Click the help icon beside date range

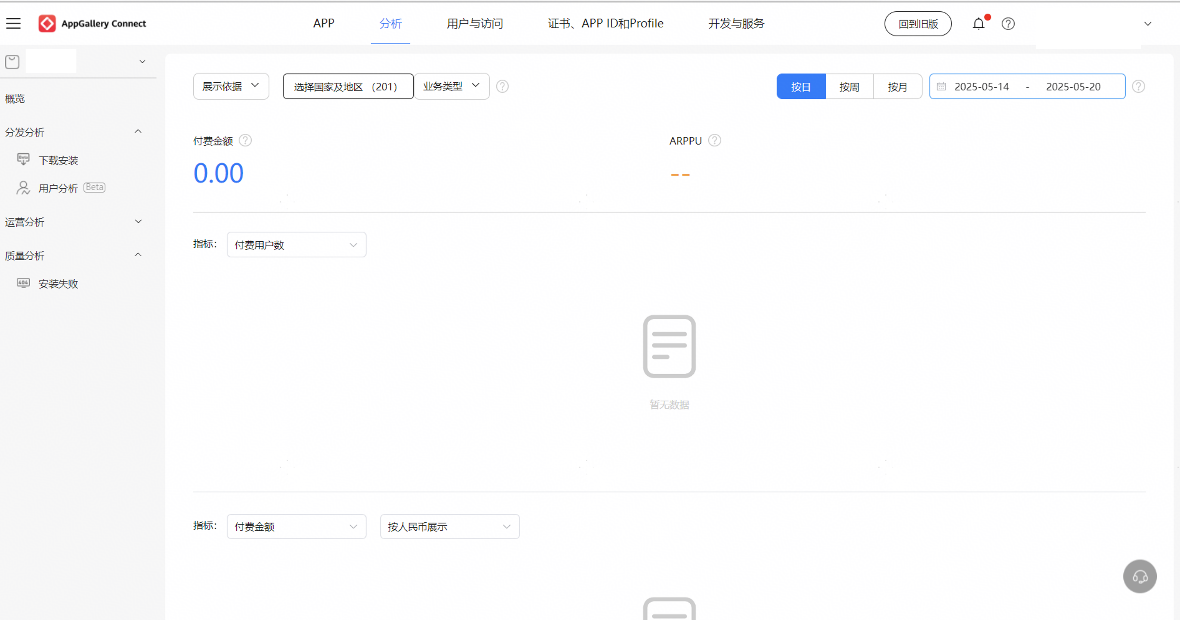point(1138,87)
